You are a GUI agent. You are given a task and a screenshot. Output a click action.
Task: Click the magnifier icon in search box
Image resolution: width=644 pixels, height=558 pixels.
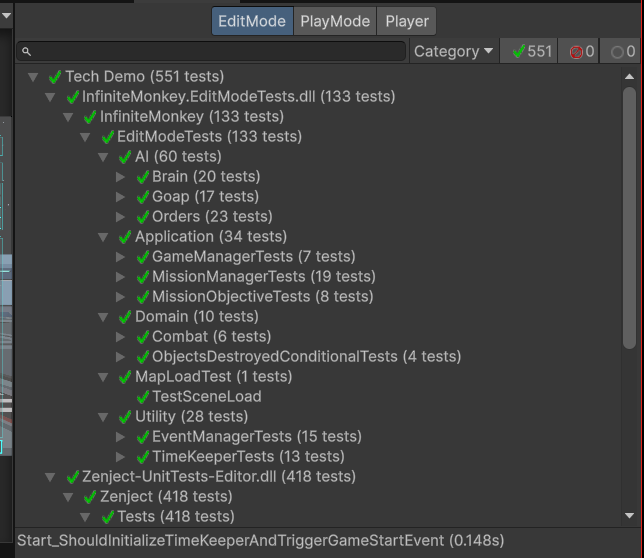[26, 51]
